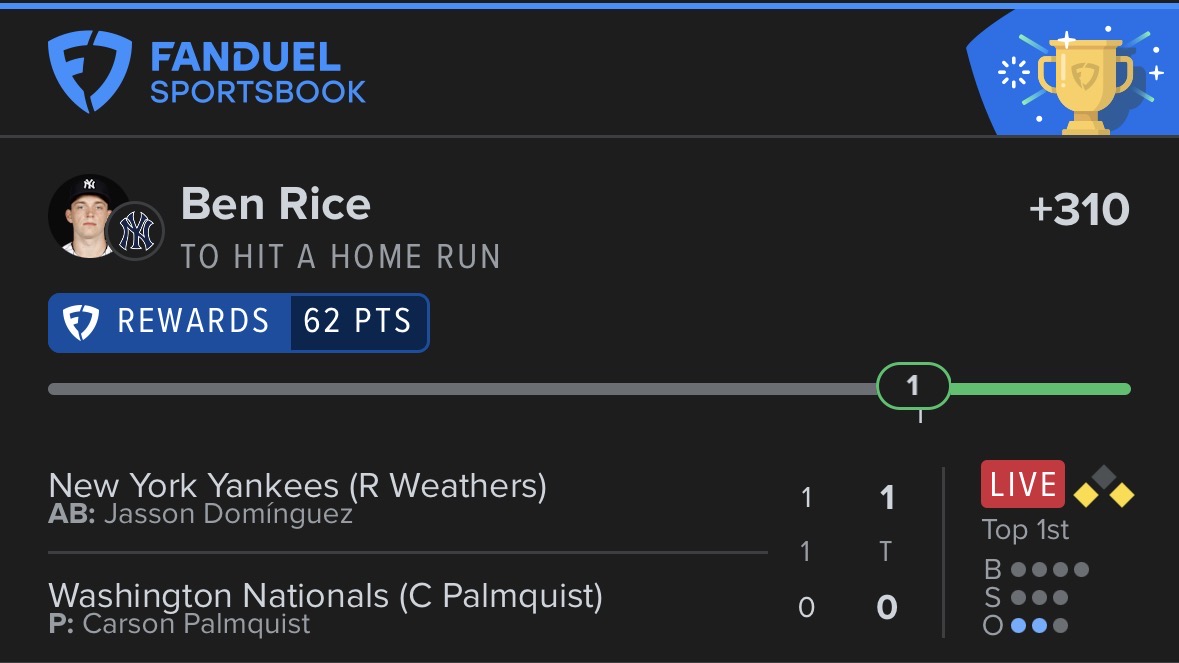Select Ben Rice player name
The image size is (1179, 663).
coord(276,204)
